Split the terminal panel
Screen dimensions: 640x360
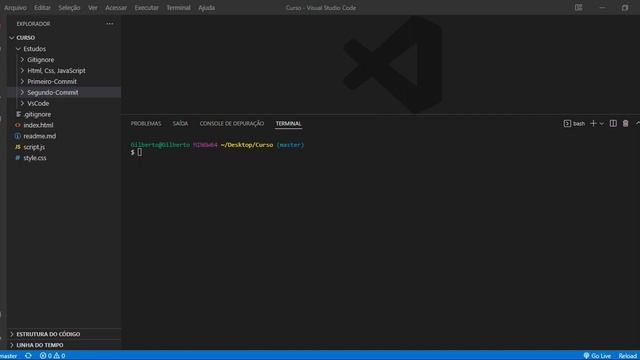coord(613,123)
